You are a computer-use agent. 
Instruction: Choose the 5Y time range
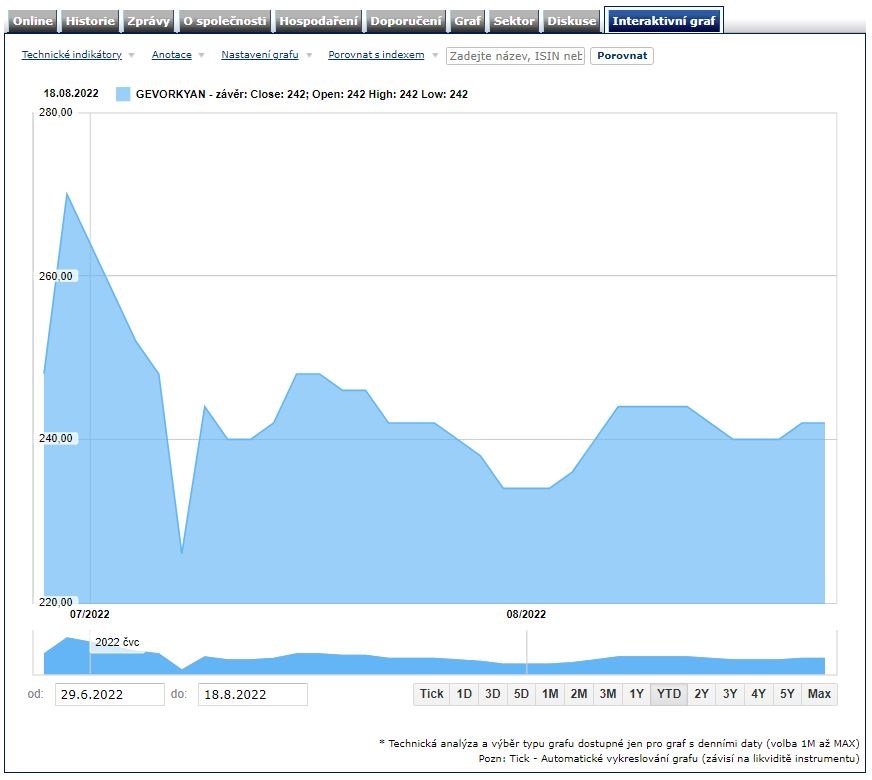[x=787, y=694]
